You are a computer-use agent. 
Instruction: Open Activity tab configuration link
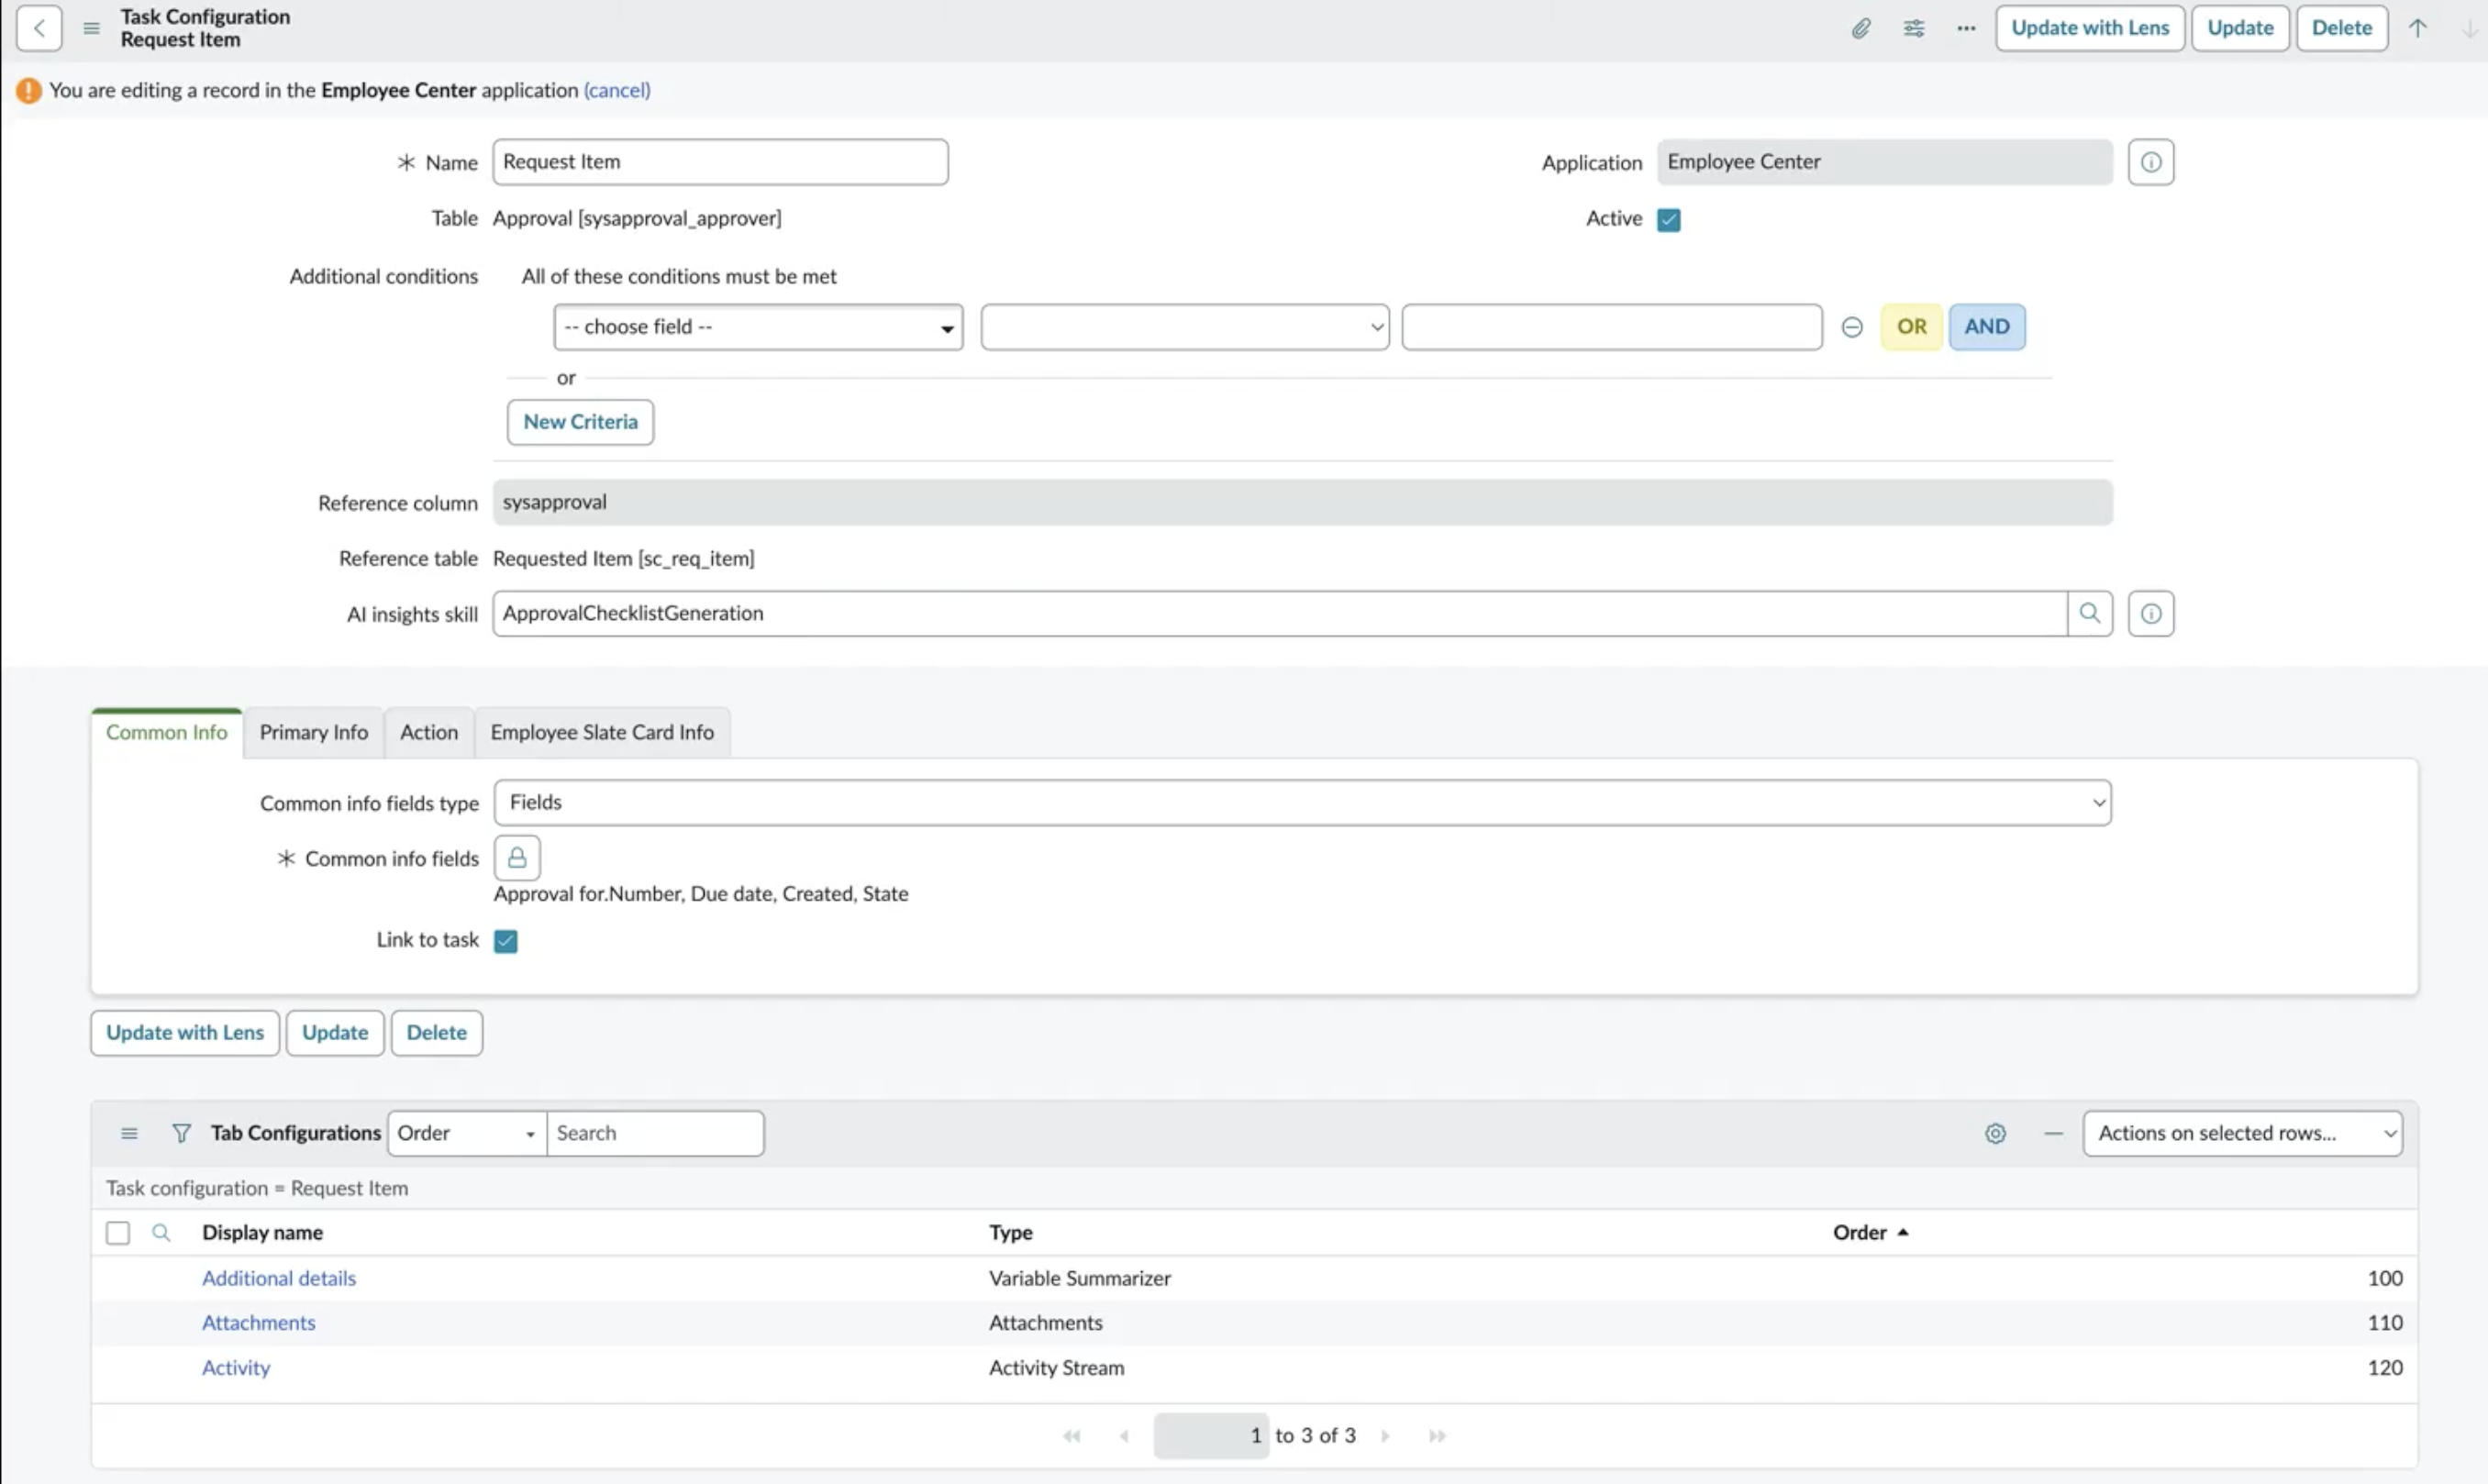pyautogui.click(x=236, y=1367)
